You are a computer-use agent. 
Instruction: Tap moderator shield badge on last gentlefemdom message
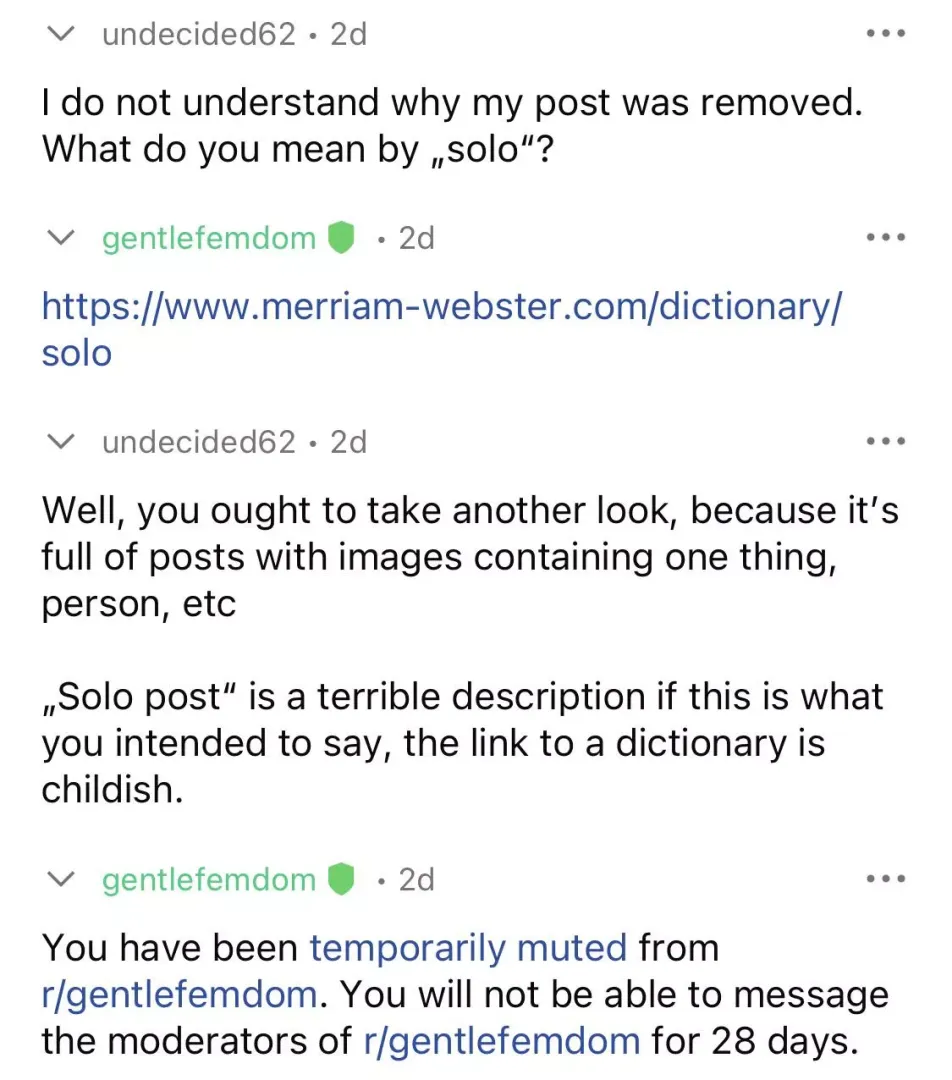pos(340,879)
